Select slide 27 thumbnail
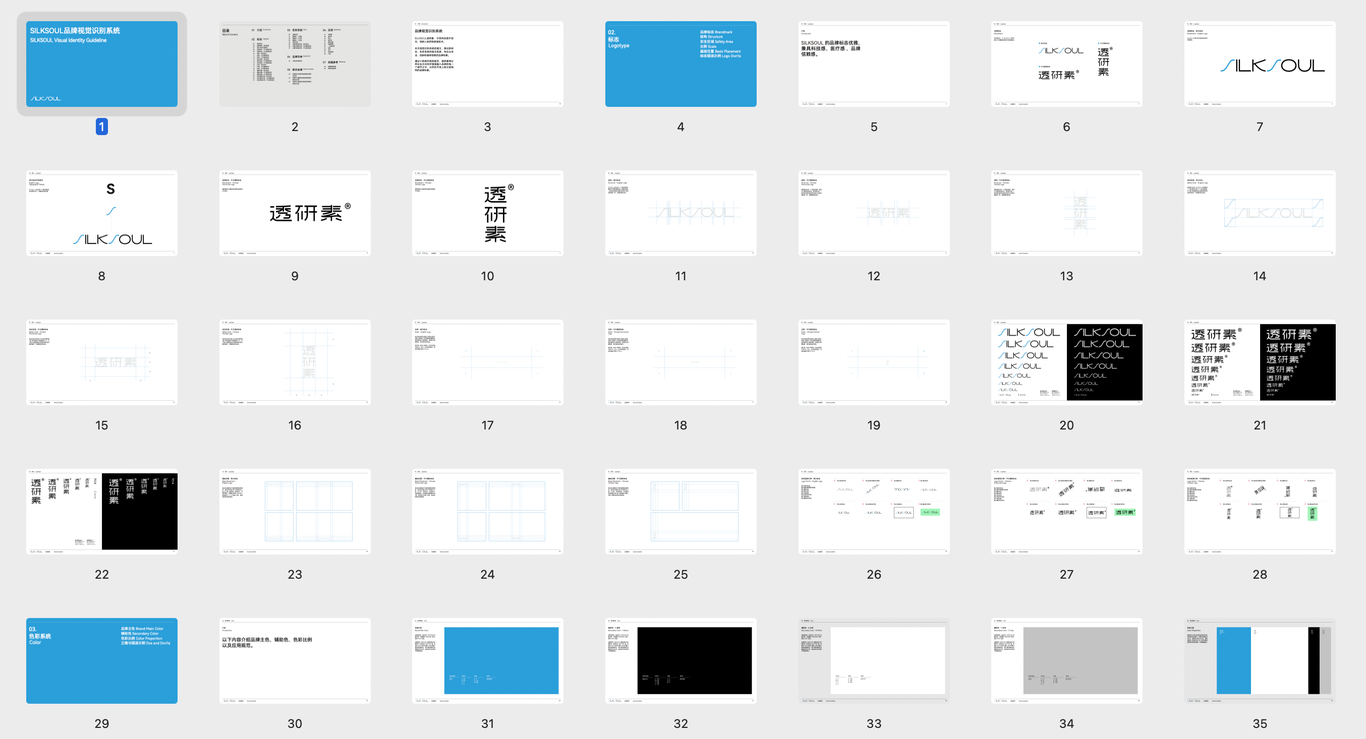This screenshot has width=1366, height=739. 1067,511
